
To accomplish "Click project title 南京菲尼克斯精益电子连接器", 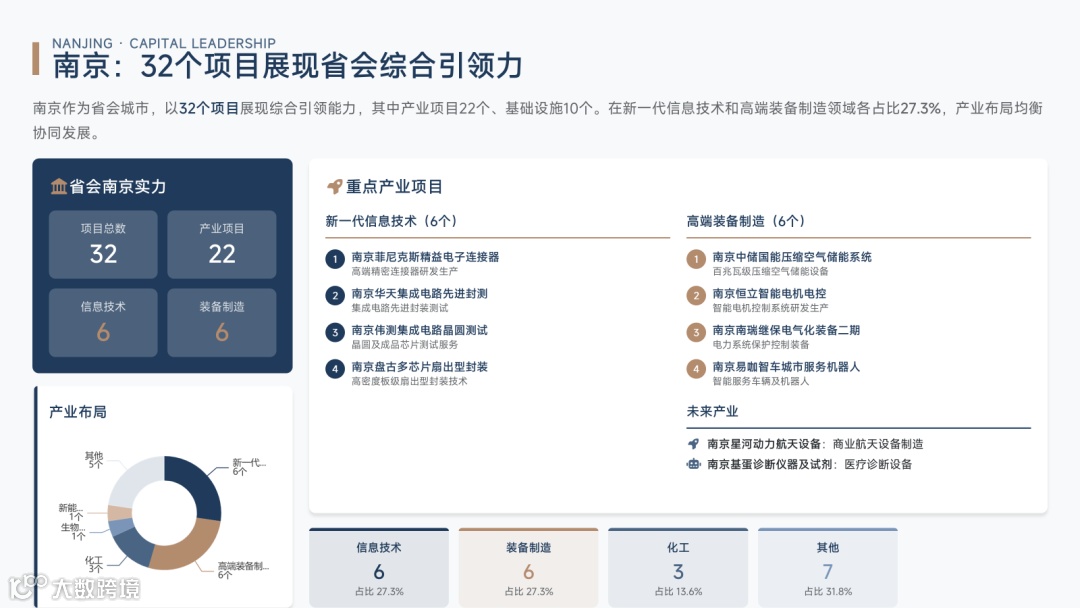I will 425,257.
